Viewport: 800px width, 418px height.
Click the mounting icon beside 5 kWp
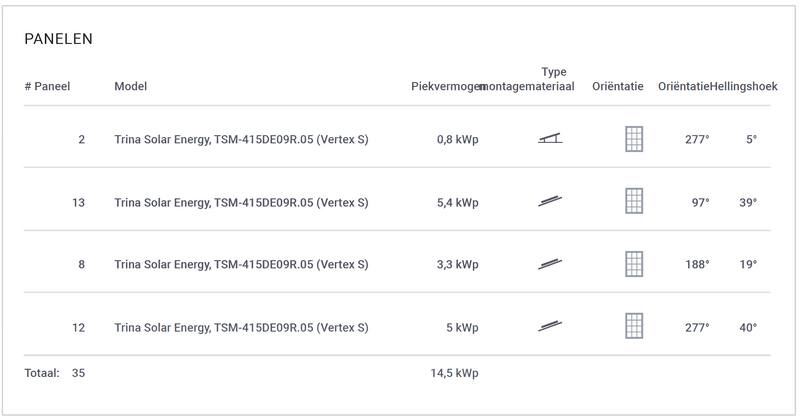pyautogui.click(x=550, y=326)
